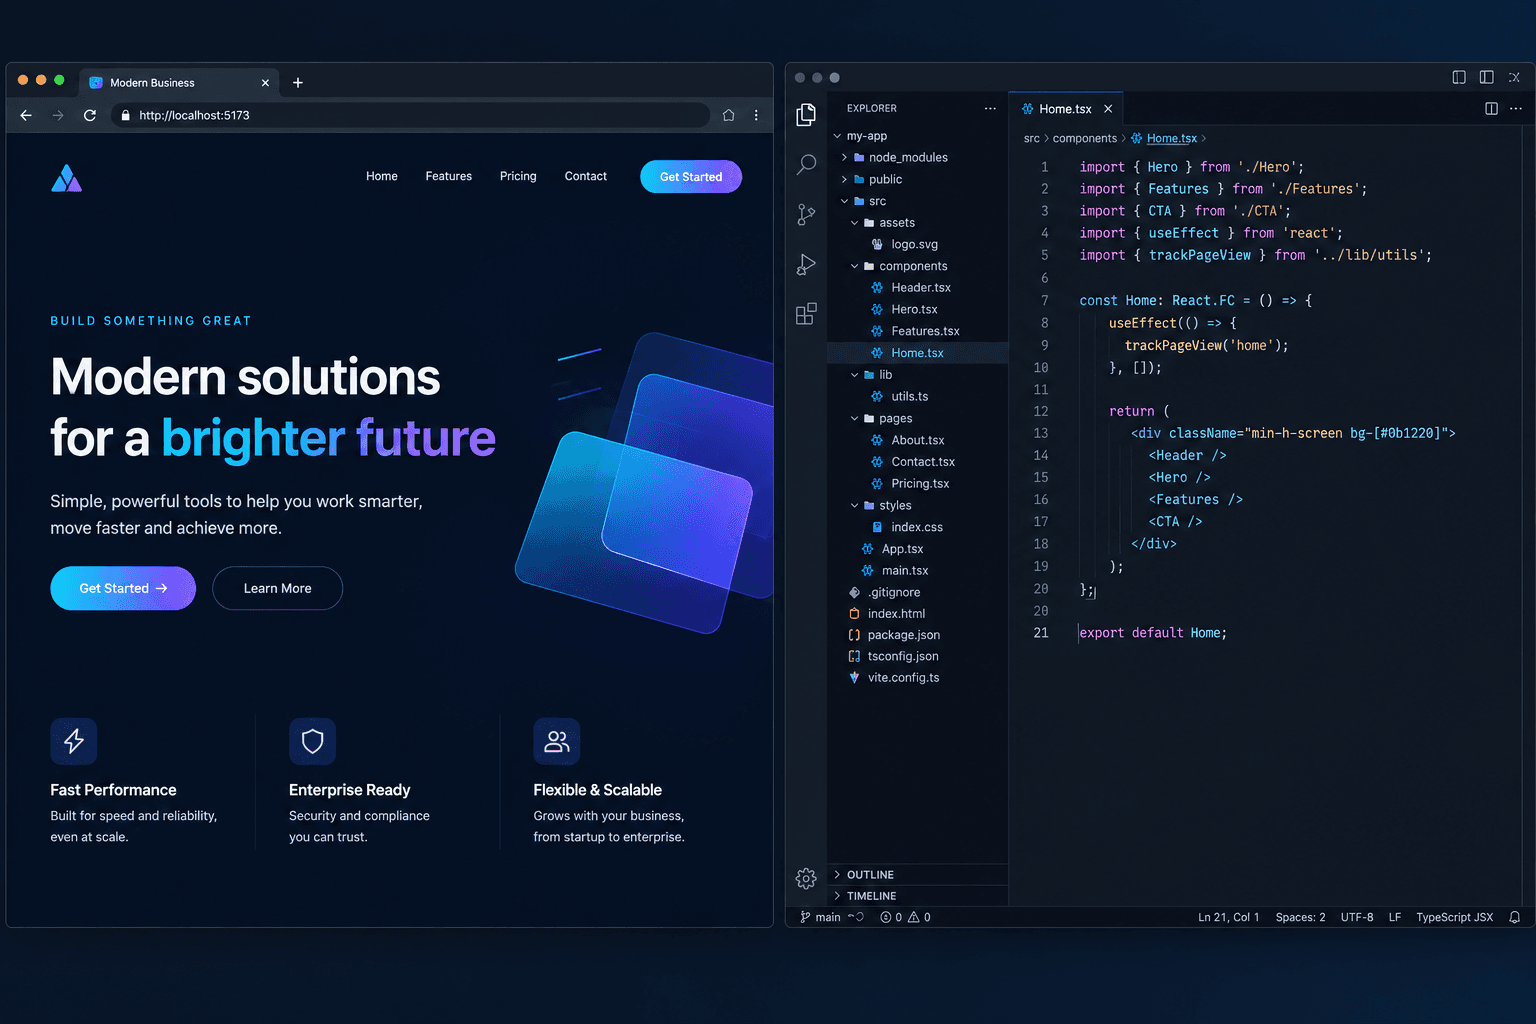Click the Flexible & Scalable users icon
The image size is (1536, 1024).
click(557, 741)
